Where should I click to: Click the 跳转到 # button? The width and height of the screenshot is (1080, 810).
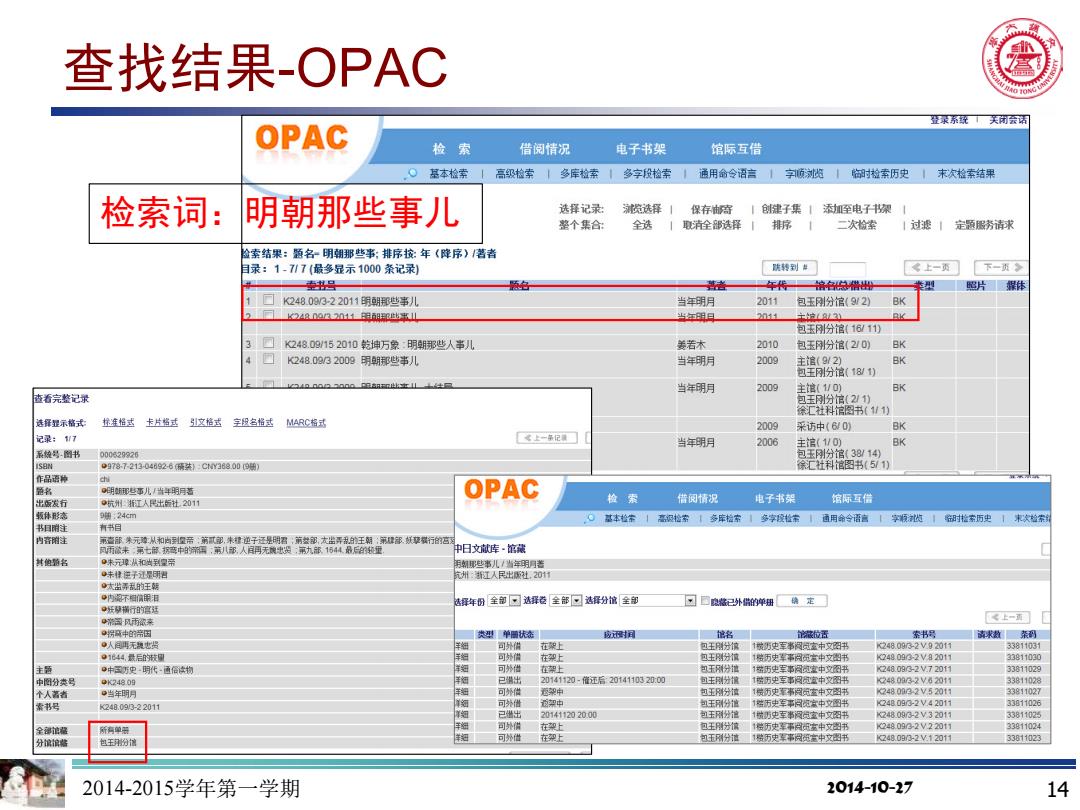tap(789, 267)
